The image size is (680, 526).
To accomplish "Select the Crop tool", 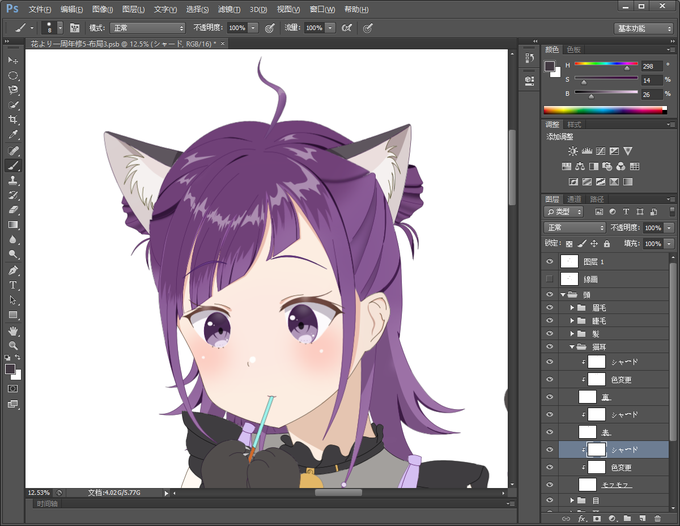I will [x=13, y=120].
